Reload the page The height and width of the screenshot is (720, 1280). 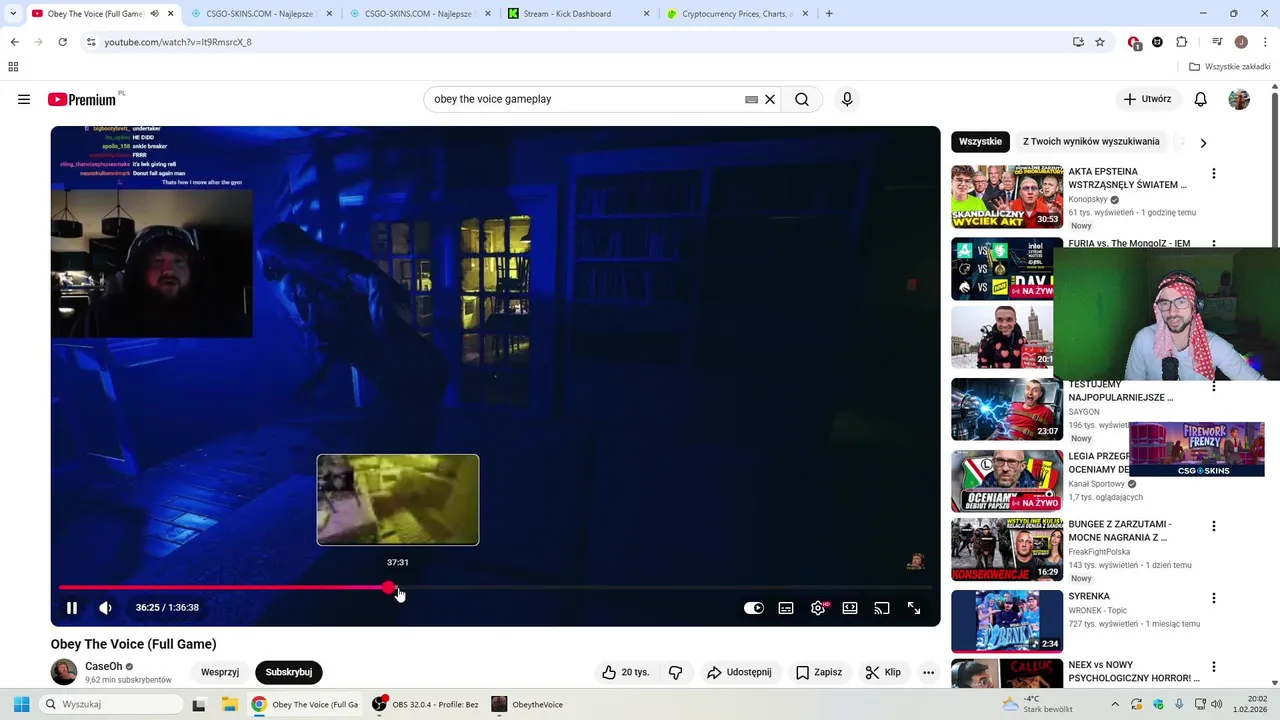[62, 42]
